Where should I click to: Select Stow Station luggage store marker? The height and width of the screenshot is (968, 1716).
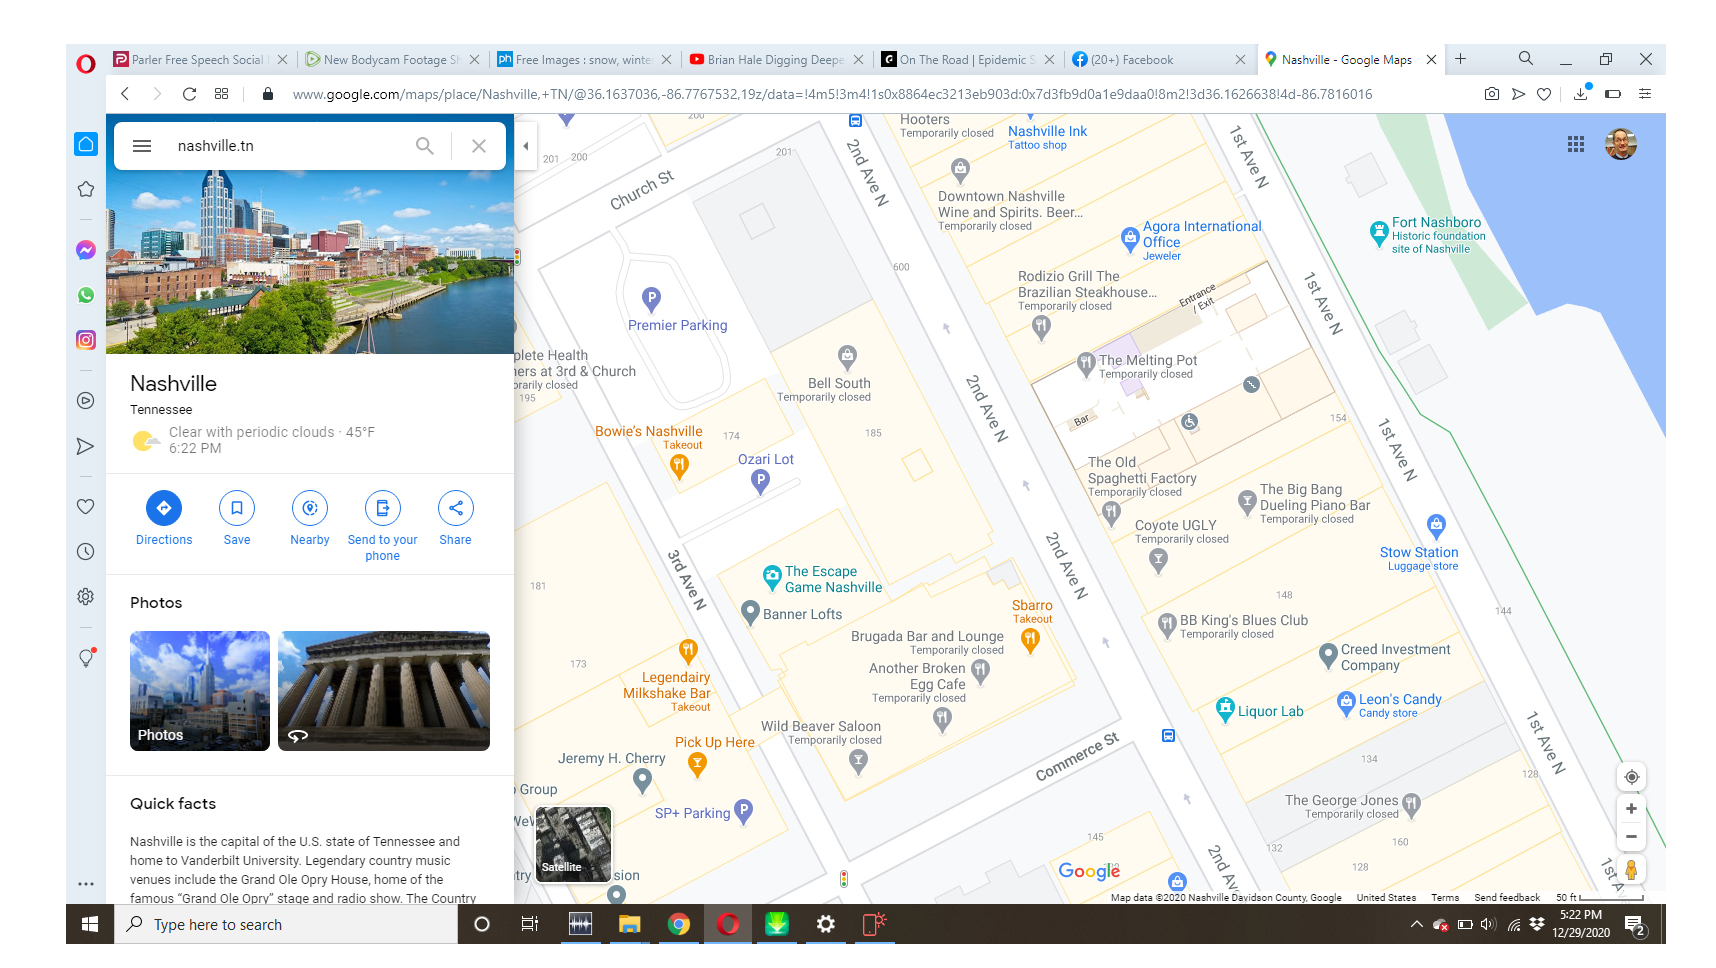(1436, 525)
